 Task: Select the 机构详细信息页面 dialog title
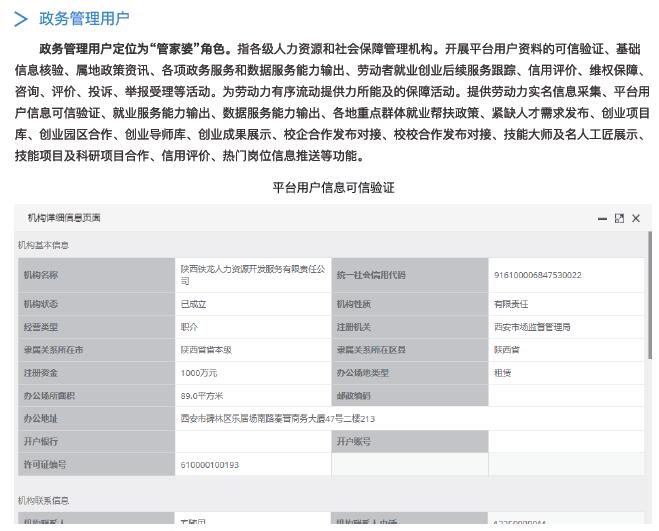[64, 218]
